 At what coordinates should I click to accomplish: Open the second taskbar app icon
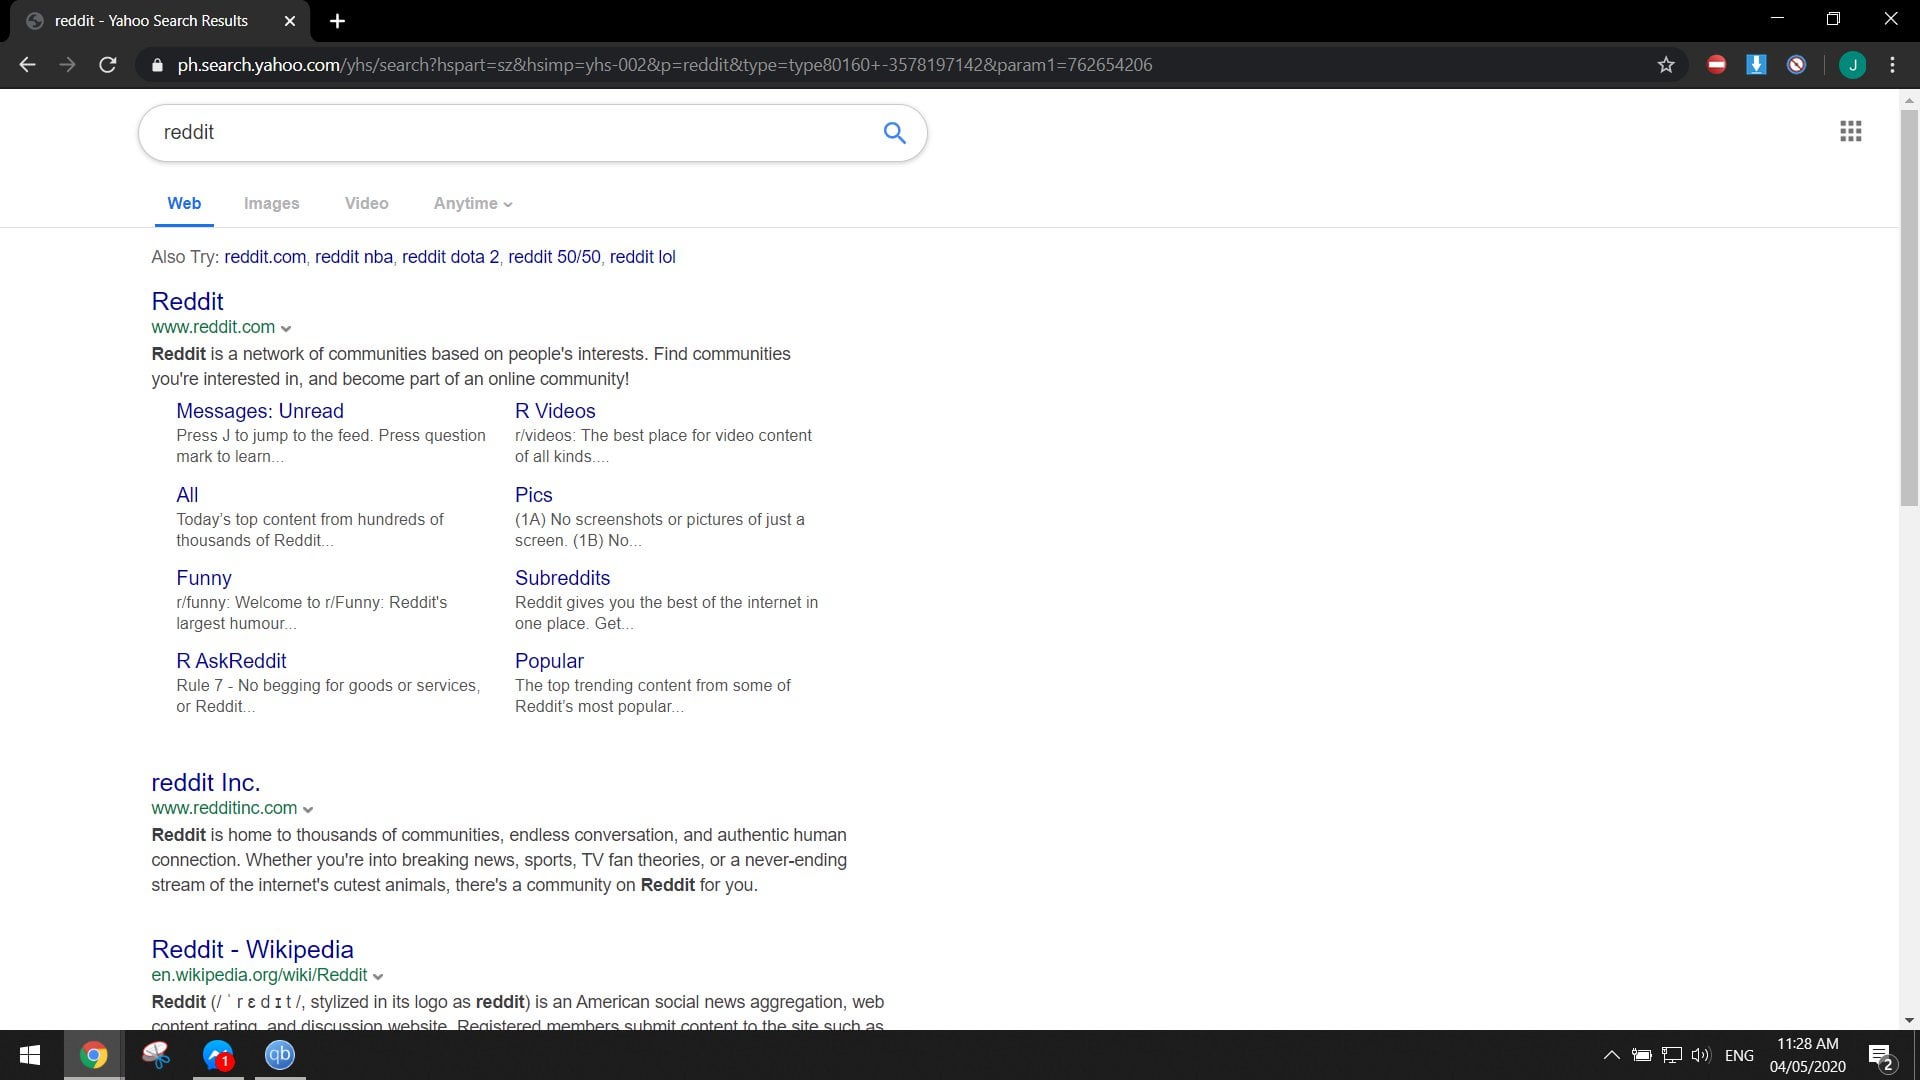pos(156,1055)
